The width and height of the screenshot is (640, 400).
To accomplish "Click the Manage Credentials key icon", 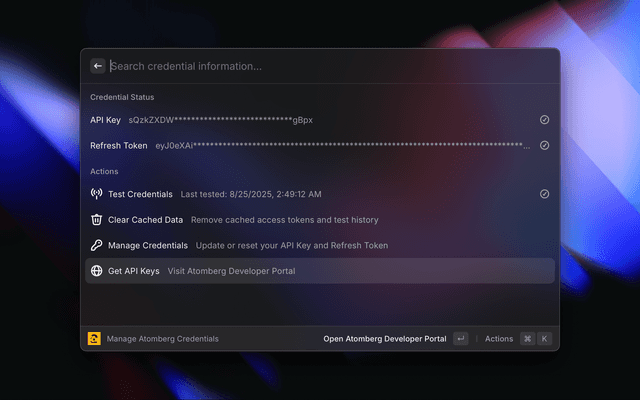I will [97, 245].
